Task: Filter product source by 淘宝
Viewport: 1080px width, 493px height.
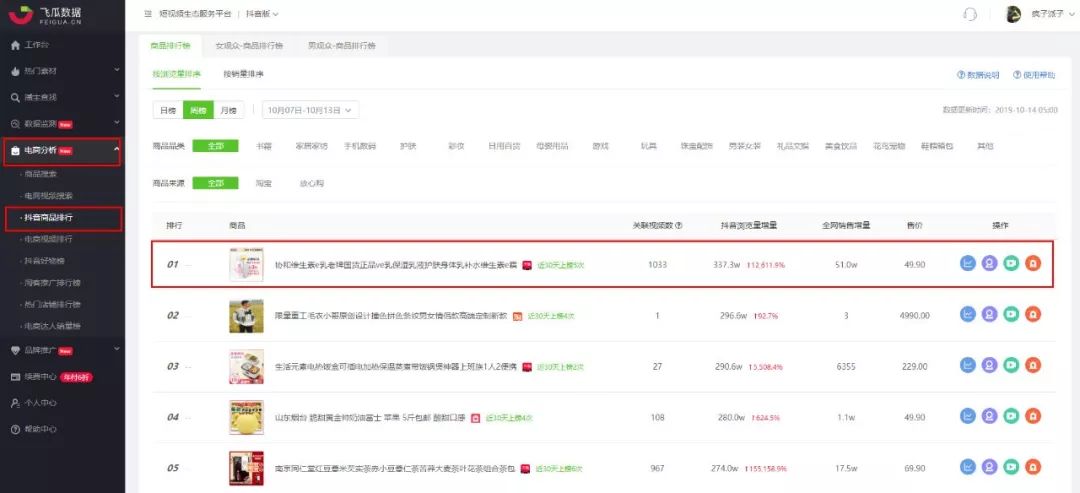Action: click(263, 184)
